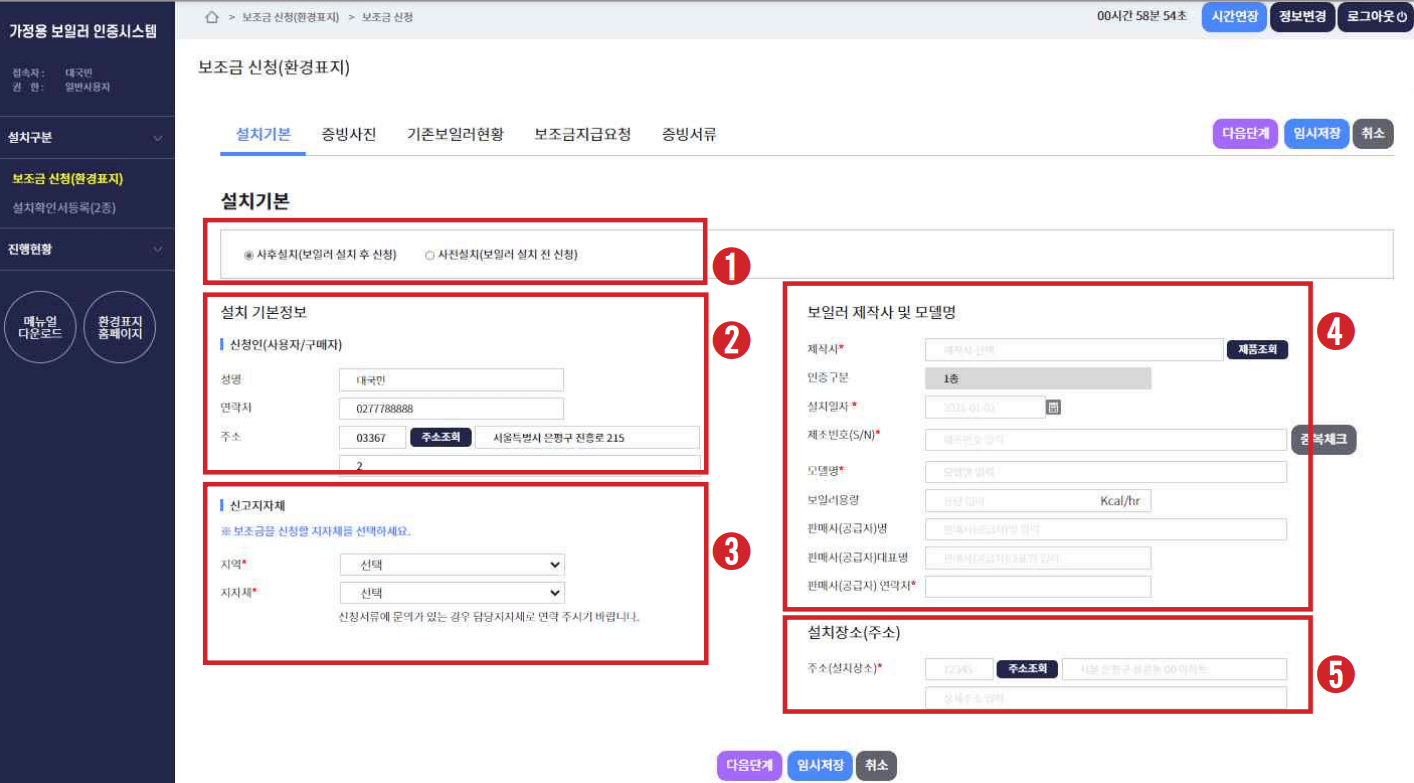Click the 중복체크 button

1324,439
